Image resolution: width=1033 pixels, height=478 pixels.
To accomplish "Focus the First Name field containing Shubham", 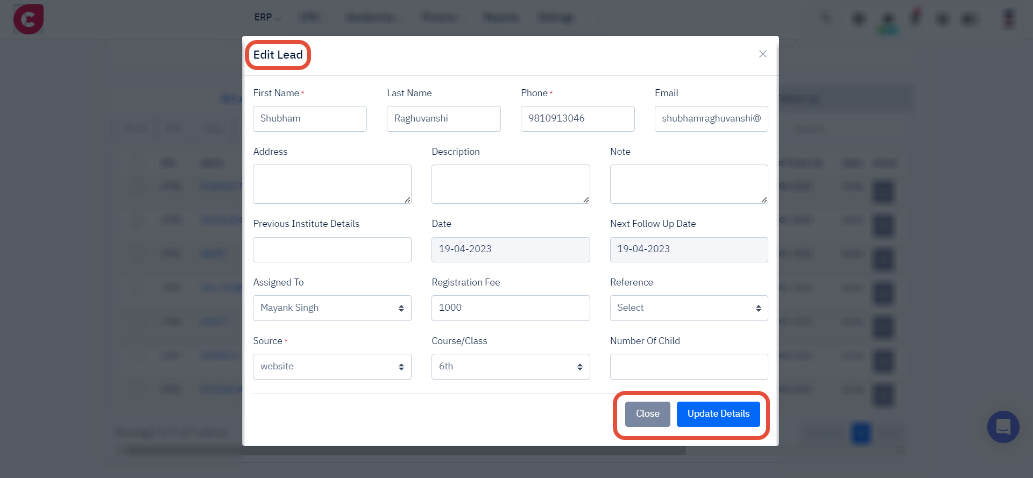I will click(x=310, y=119).
